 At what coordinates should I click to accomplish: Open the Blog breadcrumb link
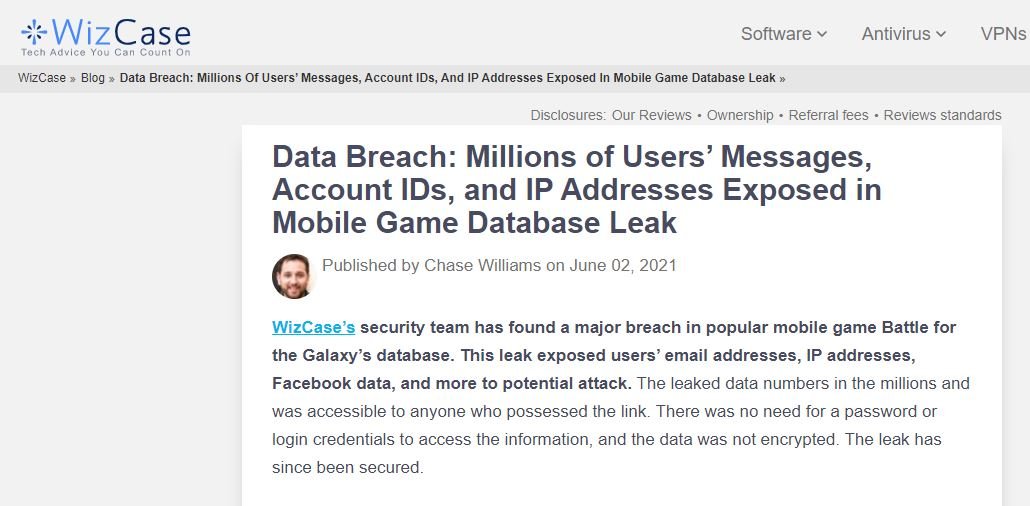[93, 78]
